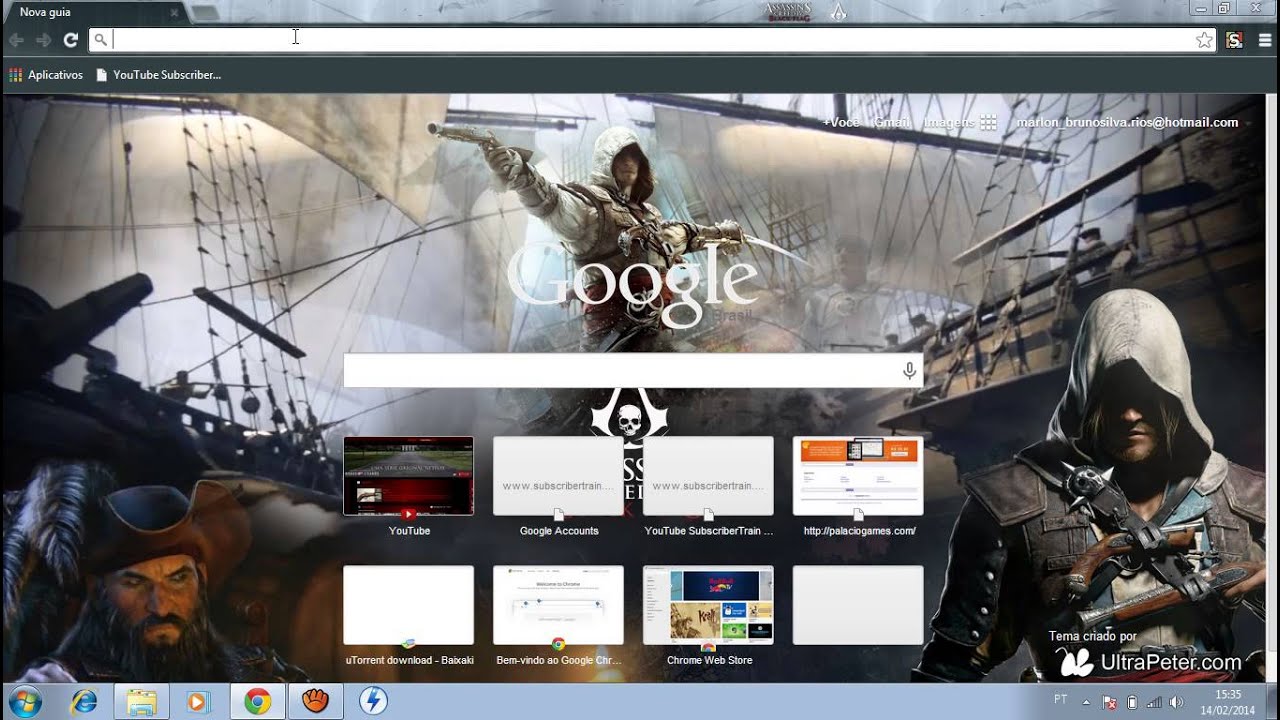Screen dimensions: 1280x720
Task: Open the Chrome Web Store thumbnail
Action: (x=708, y=605)
